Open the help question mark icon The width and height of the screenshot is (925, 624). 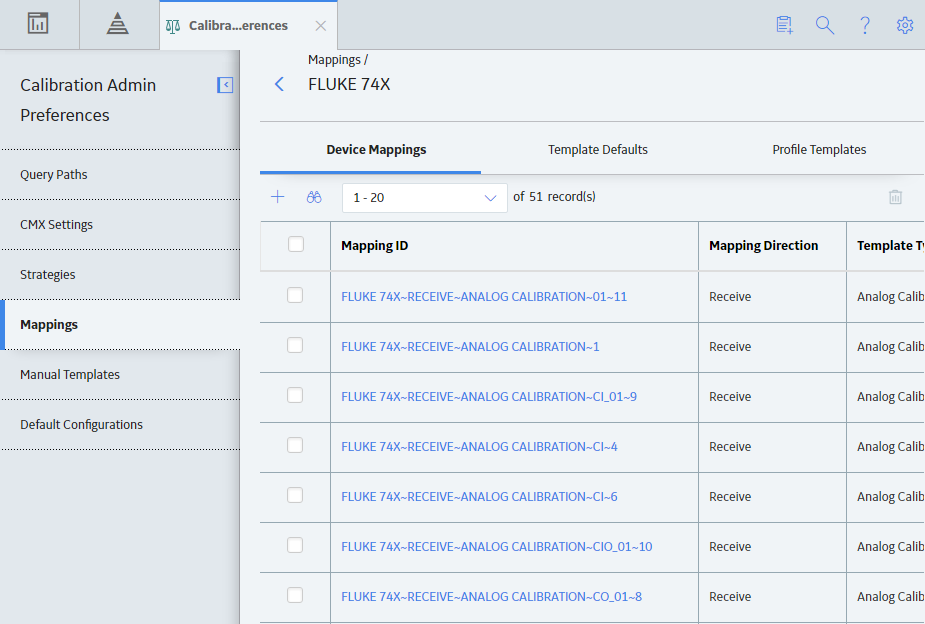tap(865, 25)
